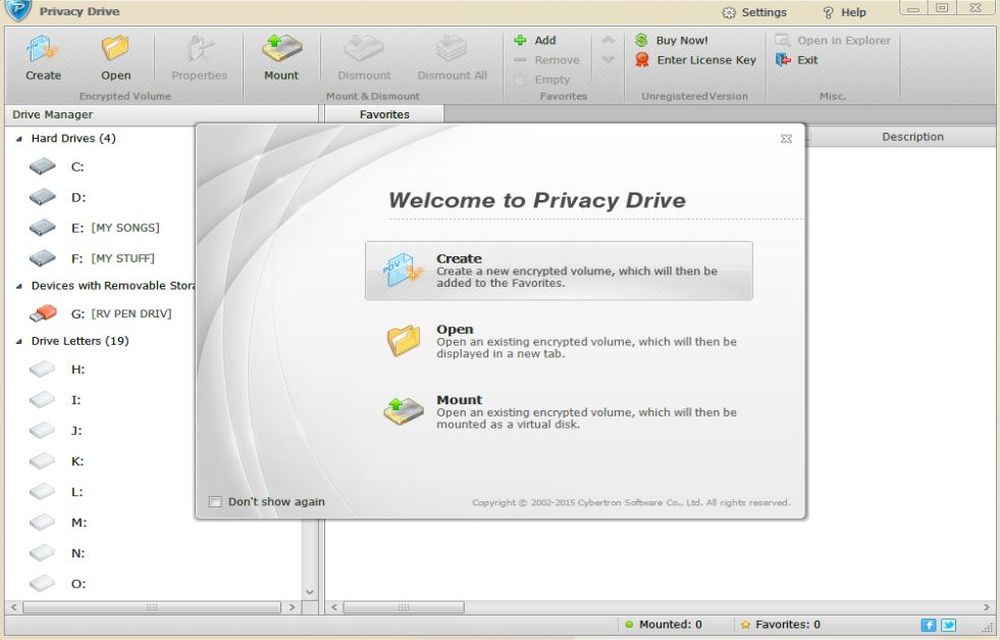Screen dimensions: 1000x640
Task: Click Exit in the Misc group
Action: coord(797,60)
